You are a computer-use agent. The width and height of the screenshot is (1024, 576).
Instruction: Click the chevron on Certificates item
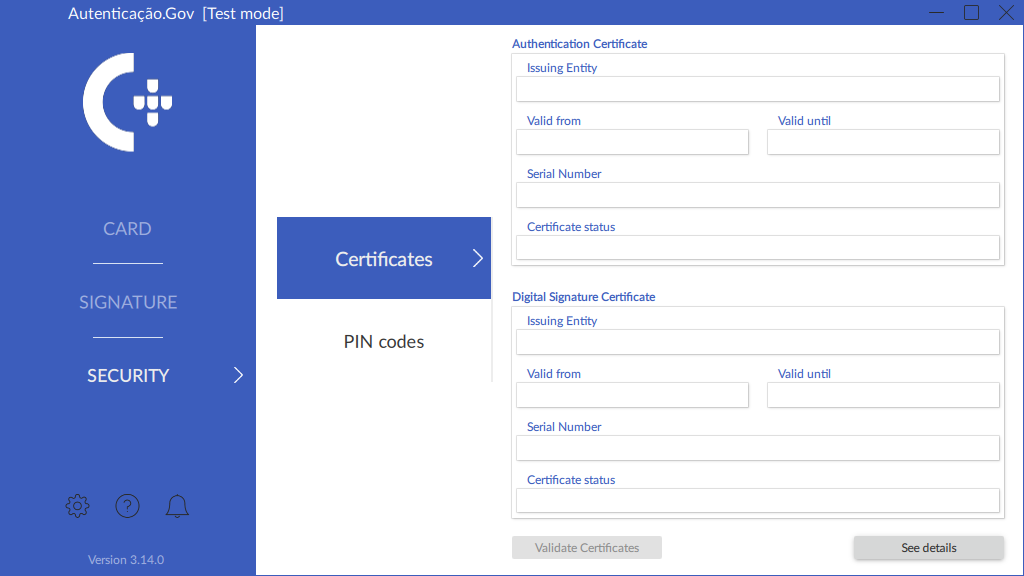click(x=477, y=259)
